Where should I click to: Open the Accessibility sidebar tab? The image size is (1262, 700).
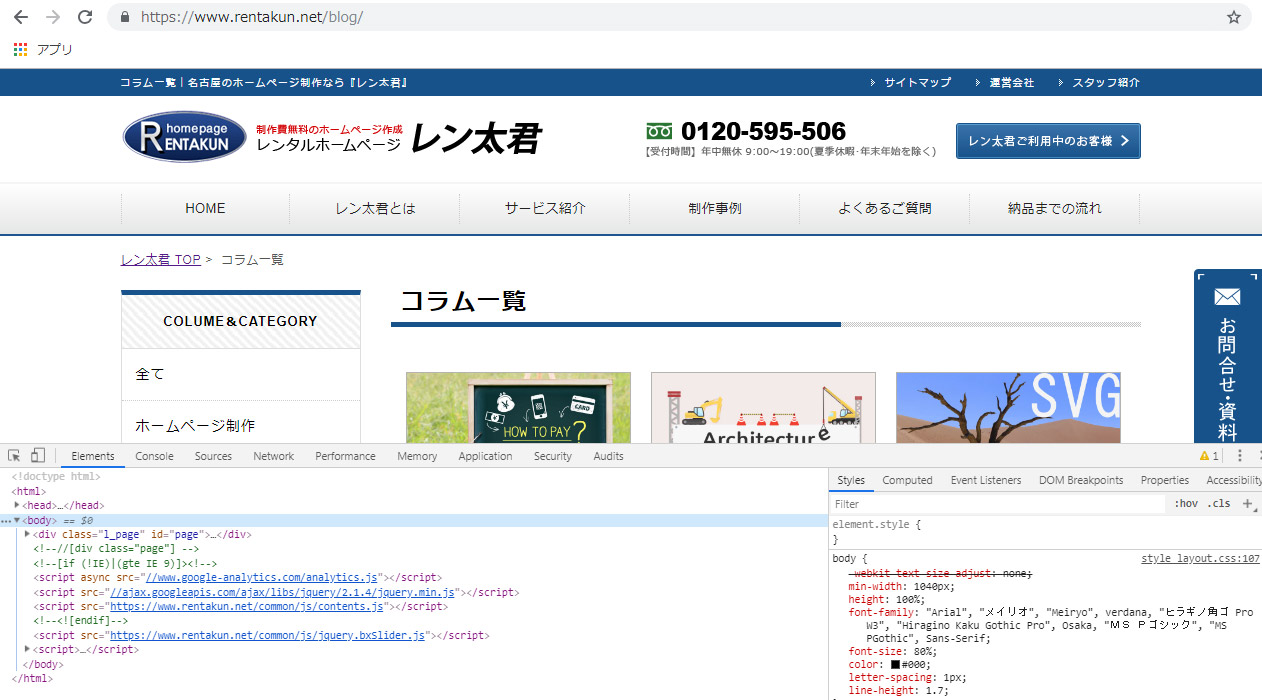[1234, 480]
